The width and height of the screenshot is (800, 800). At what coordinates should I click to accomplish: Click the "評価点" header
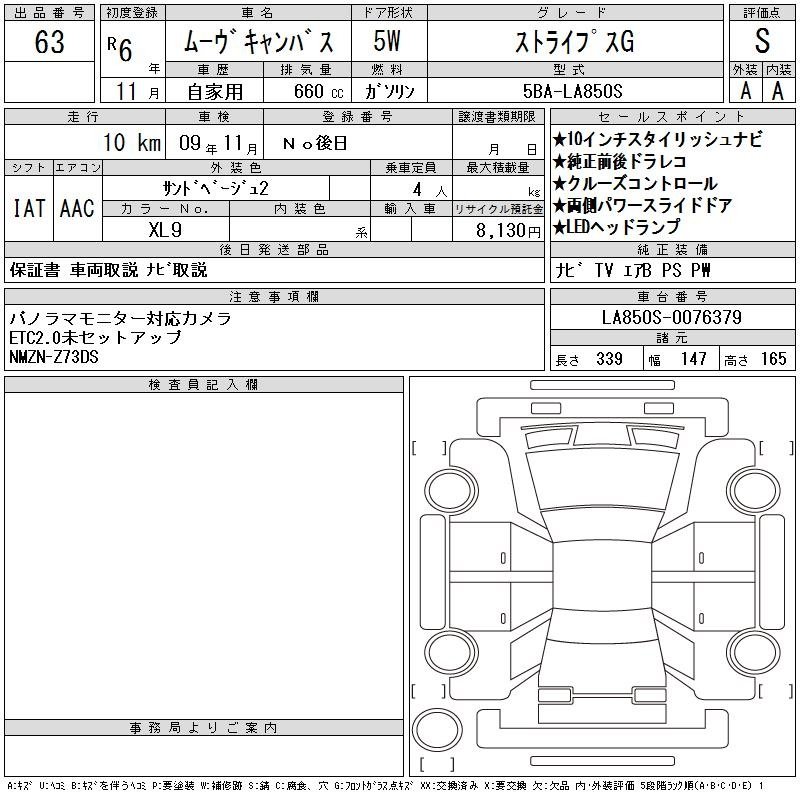tap(762, 13)
